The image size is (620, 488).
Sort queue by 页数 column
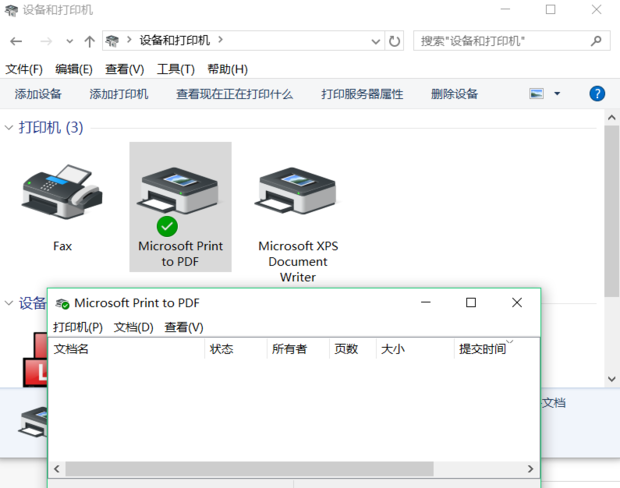click(x=353, y=349)
